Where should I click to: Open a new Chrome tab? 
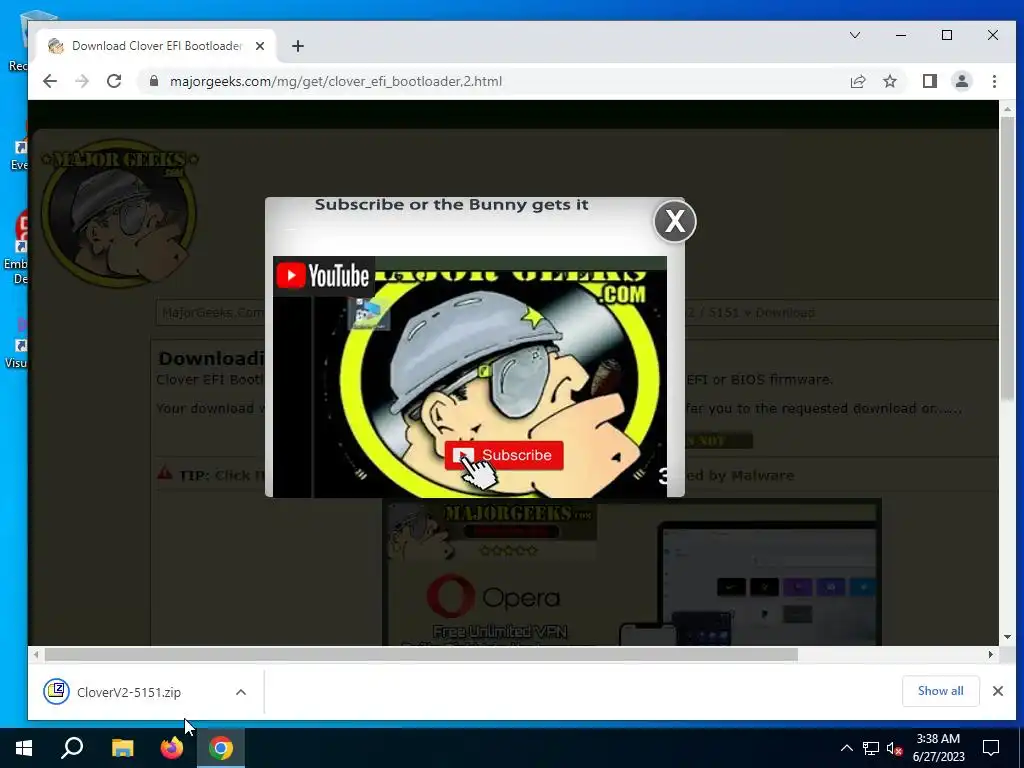point(298,46)
